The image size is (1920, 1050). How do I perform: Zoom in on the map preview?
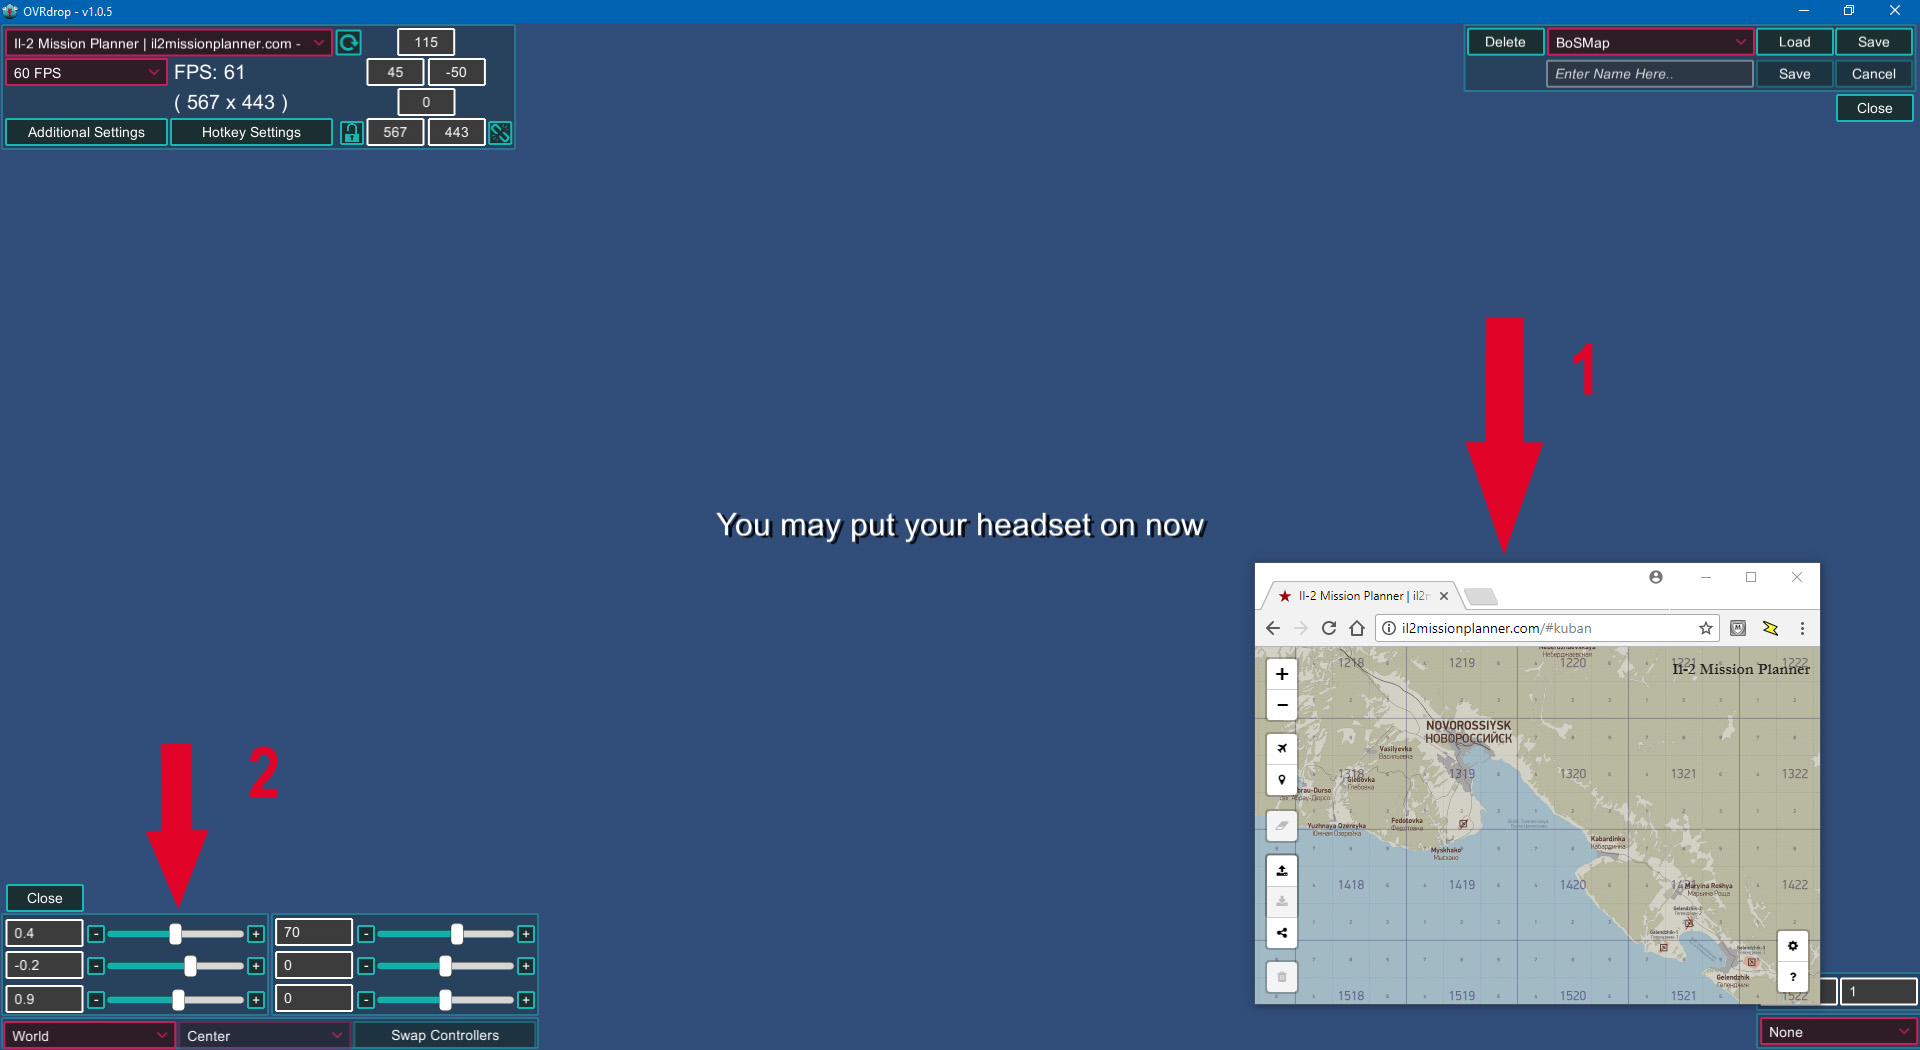point(1282,674)
